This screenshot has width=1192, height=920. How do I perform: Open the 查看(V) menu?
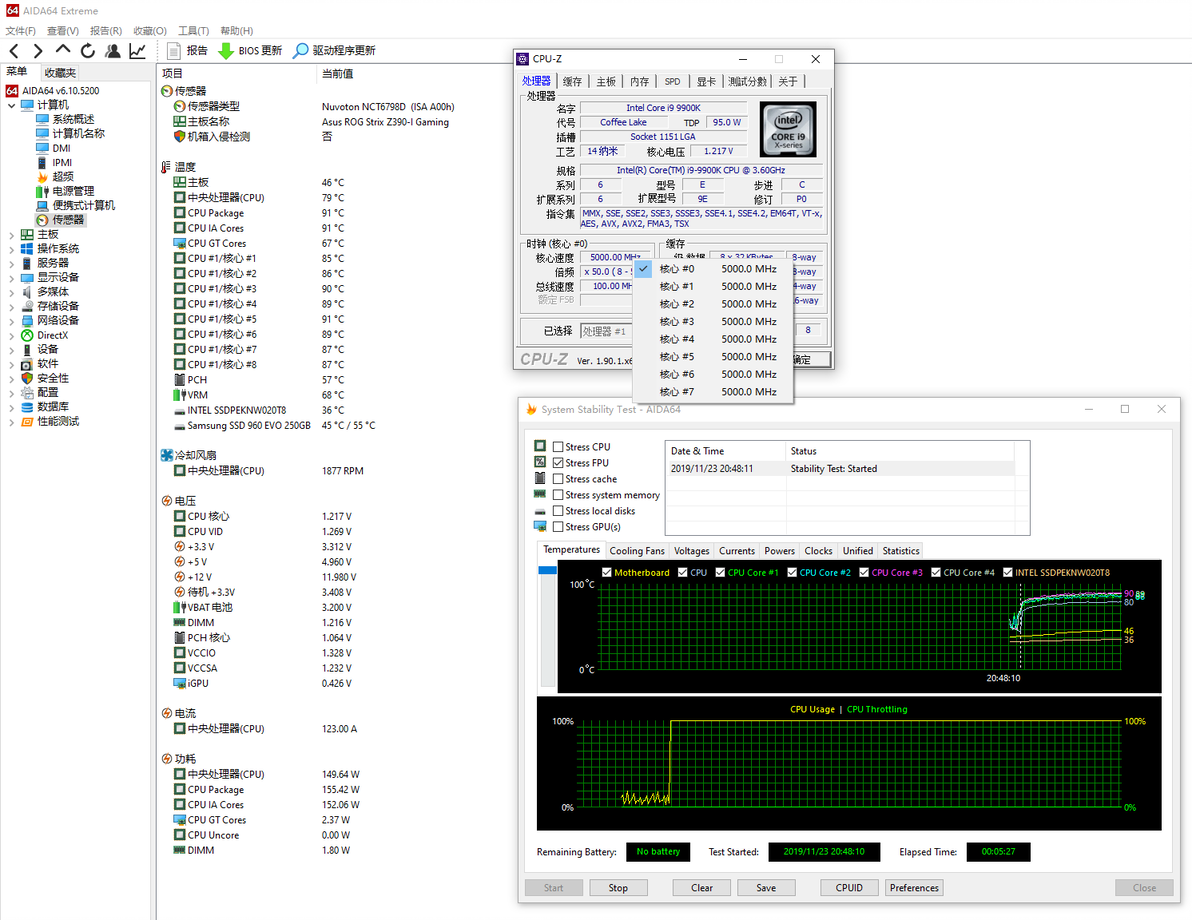click(63, 30)
